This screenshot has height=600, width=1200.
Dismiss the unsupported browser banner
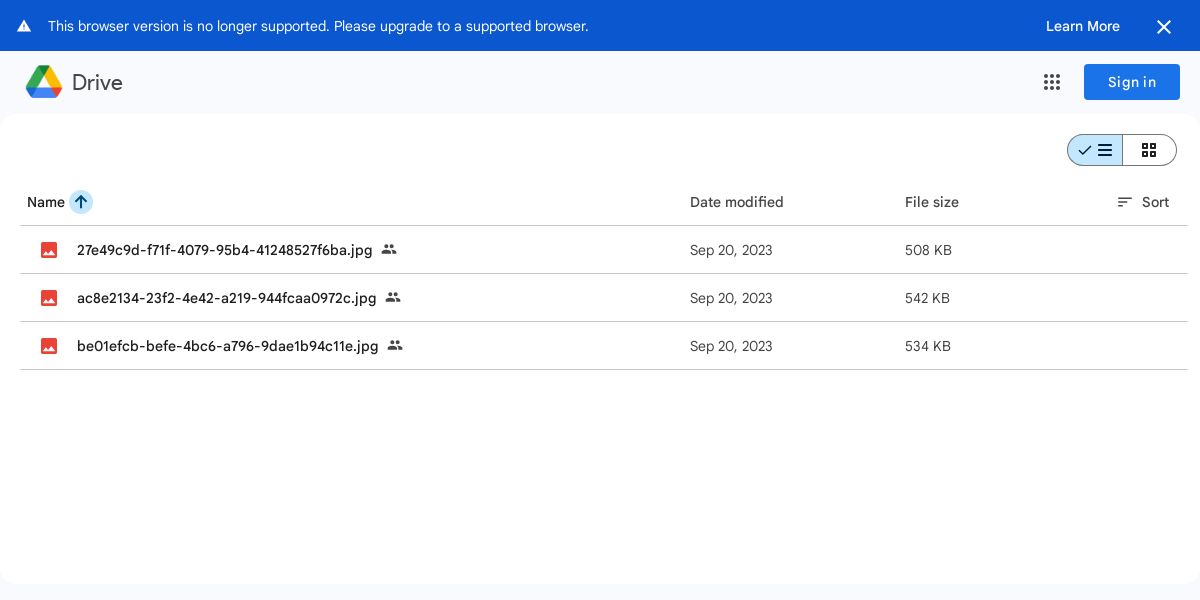coord(1163,27)
